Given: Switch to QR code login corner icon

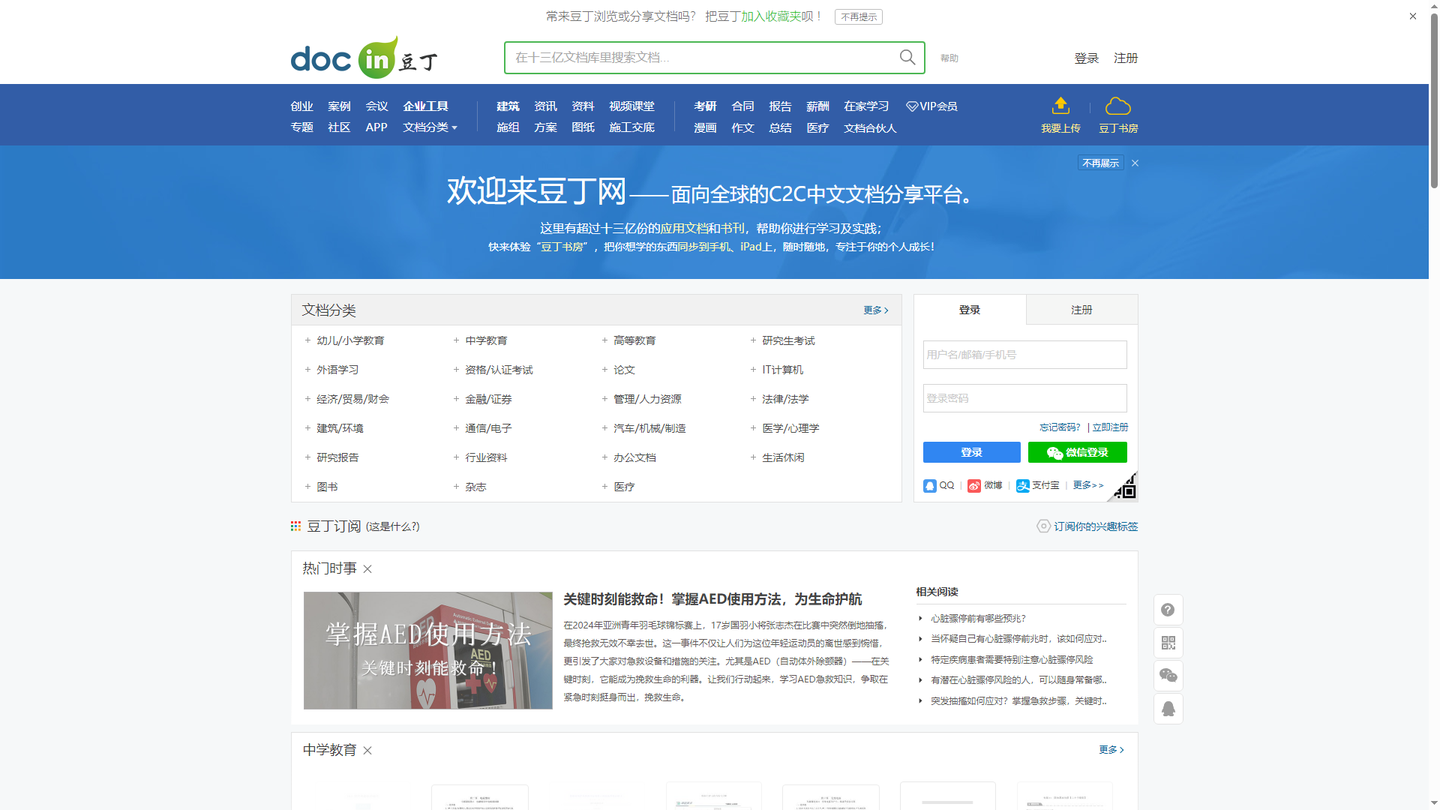Looking at the screenshot, I should point(1125,487).
